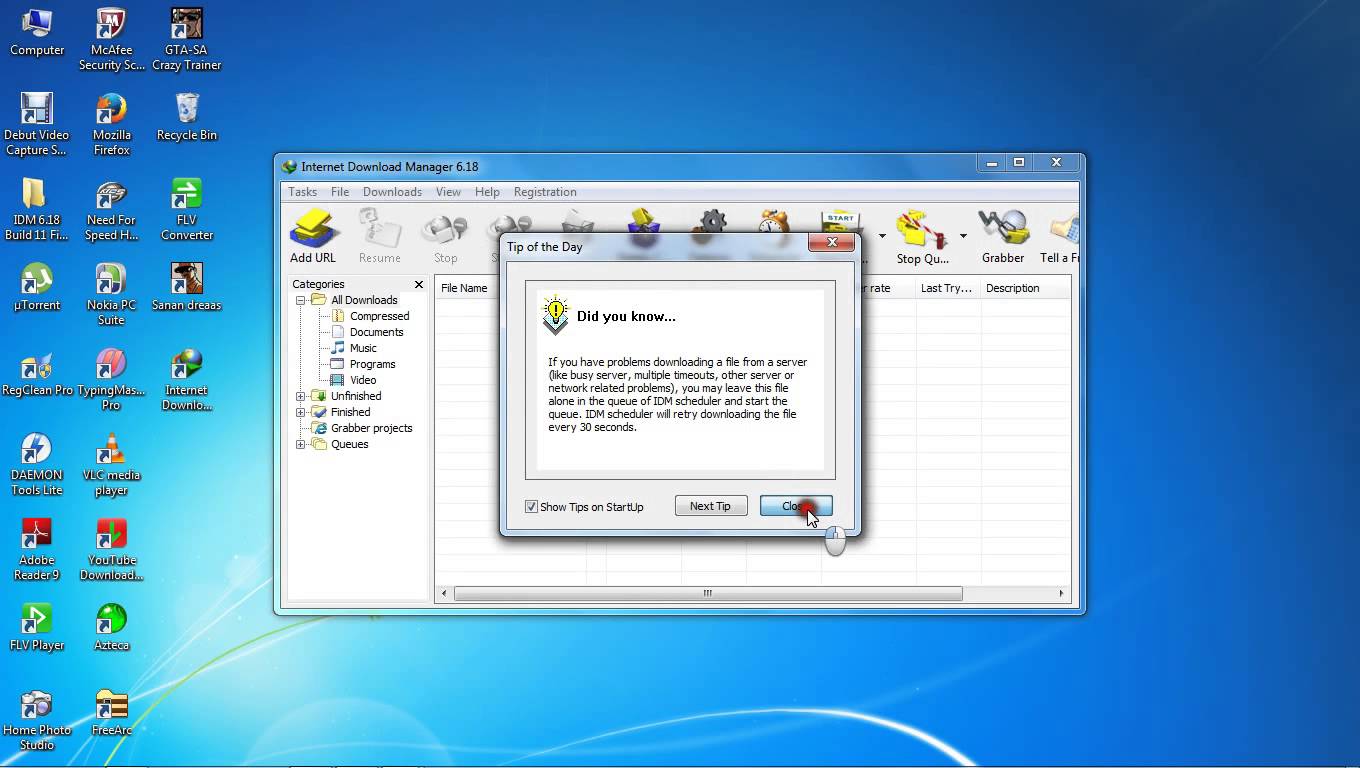Screen dimensions: 1360x768
Task: Click the Tell a Friend toolbar icon
Action: point(1060,237)
